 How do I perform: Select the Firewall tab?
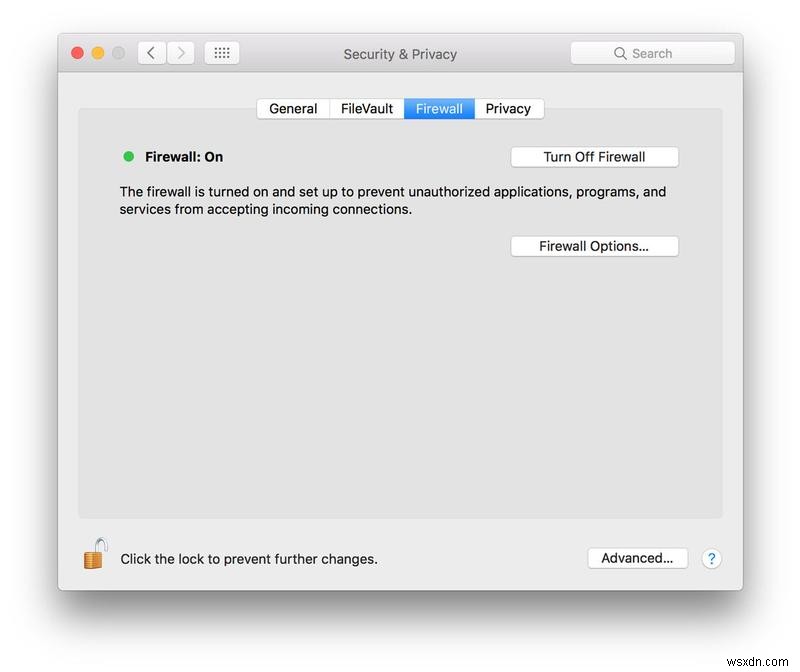coord(439,109)
